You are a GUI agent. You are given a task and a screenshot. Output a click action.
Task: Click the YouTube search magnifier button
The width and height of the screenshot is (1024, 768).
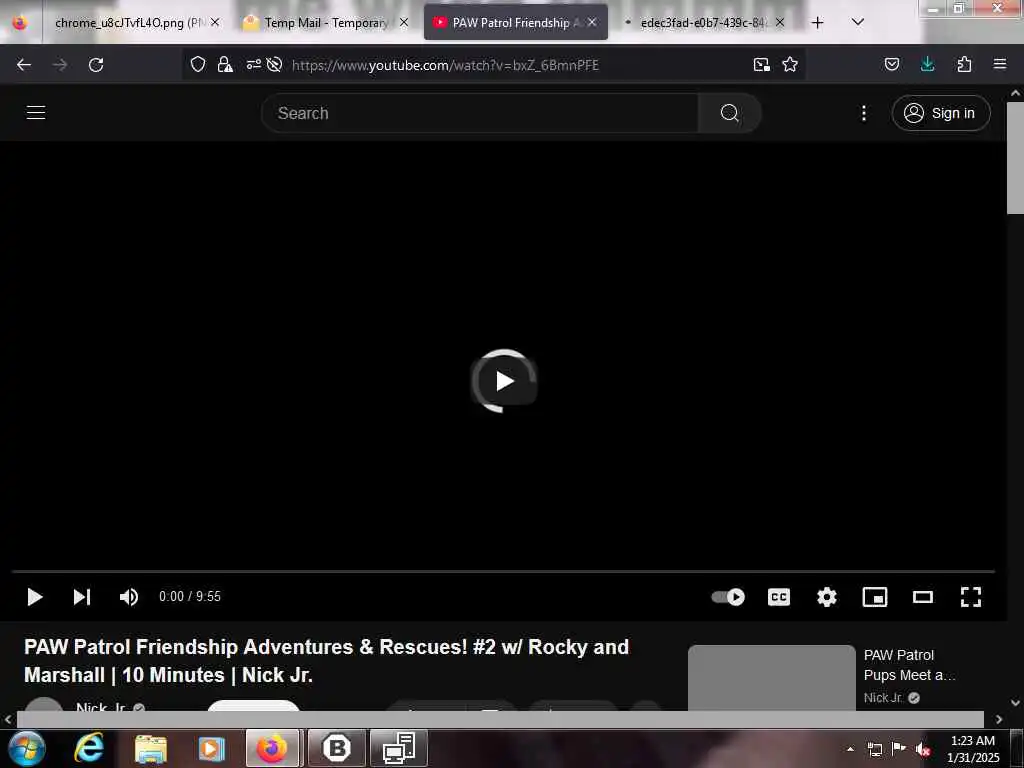click(x=729, y=113)
